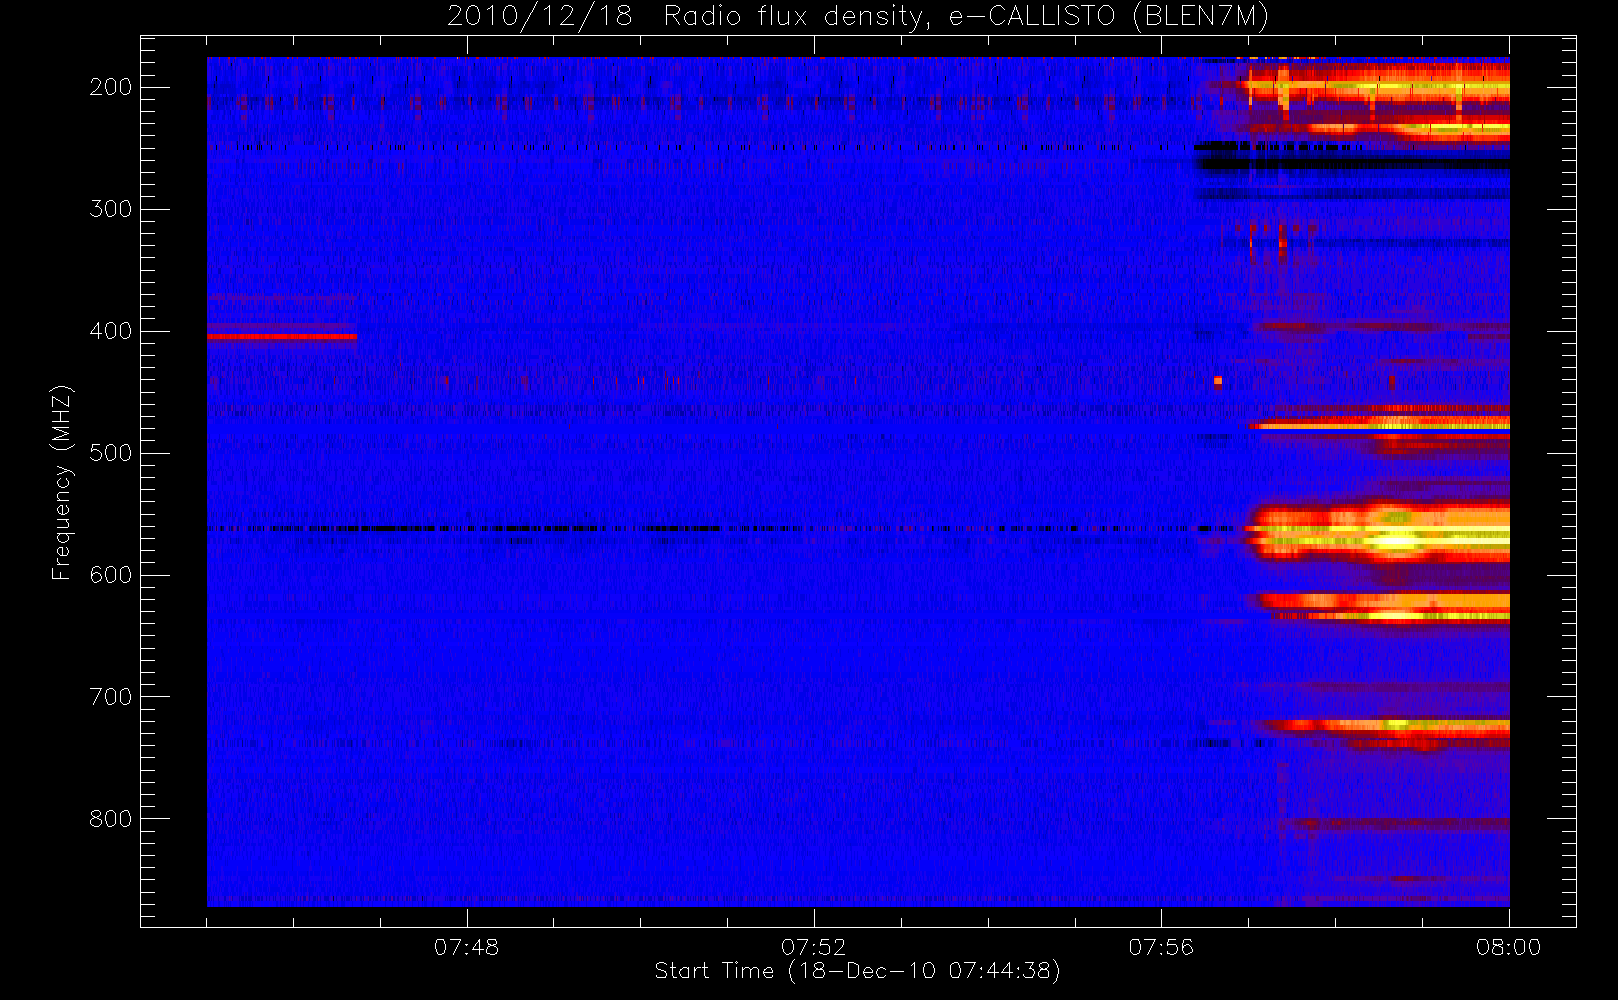This screenshot has width=1618, height=1000.
Task: Click the 600 frequency tick label
Action: click(110, 575)
